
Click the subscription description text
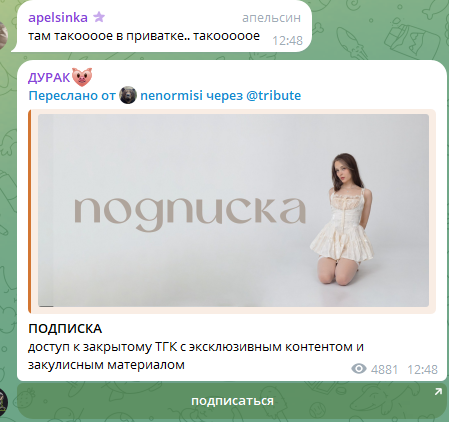pos(196,356)
